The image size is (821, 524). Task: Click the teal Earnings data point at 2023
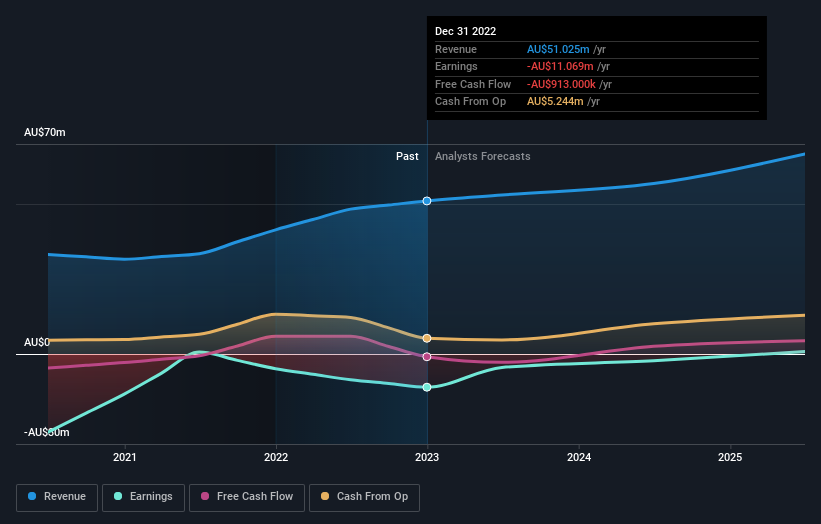tap(427, 387)
